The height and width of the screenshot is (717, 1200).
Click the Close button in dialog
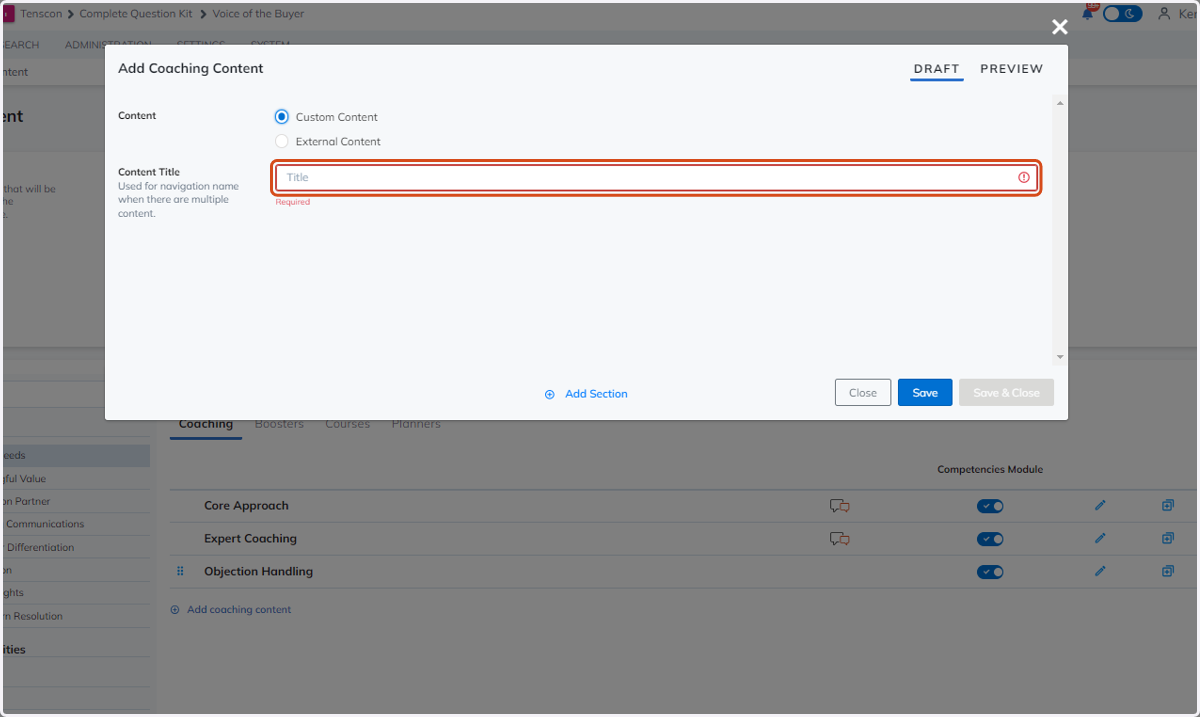tap(863, 393)
